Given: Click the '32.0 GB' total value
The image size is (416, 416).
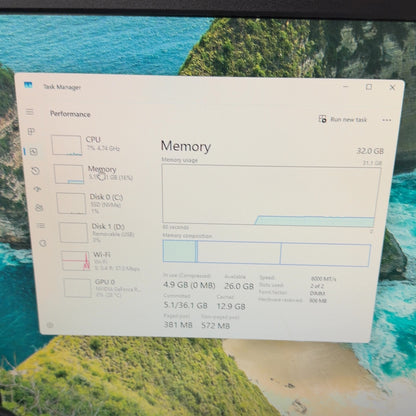Looking at the screenshot, I should [370, 151].
